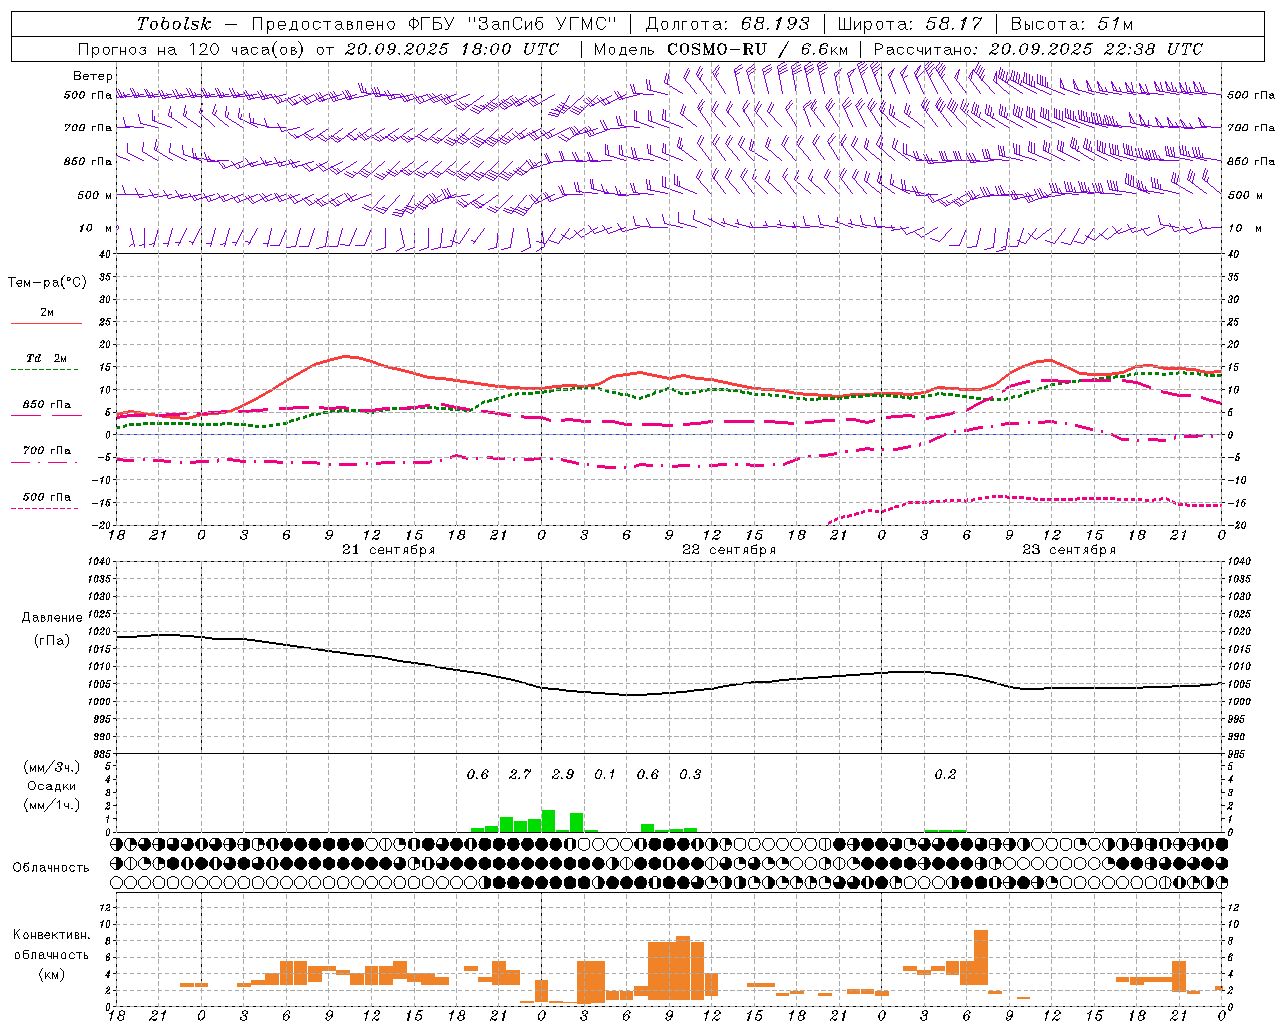Click the 'Высота: 51м' elevation value
Screen dimensions: 1280x1024
[x=1072, y=24]
